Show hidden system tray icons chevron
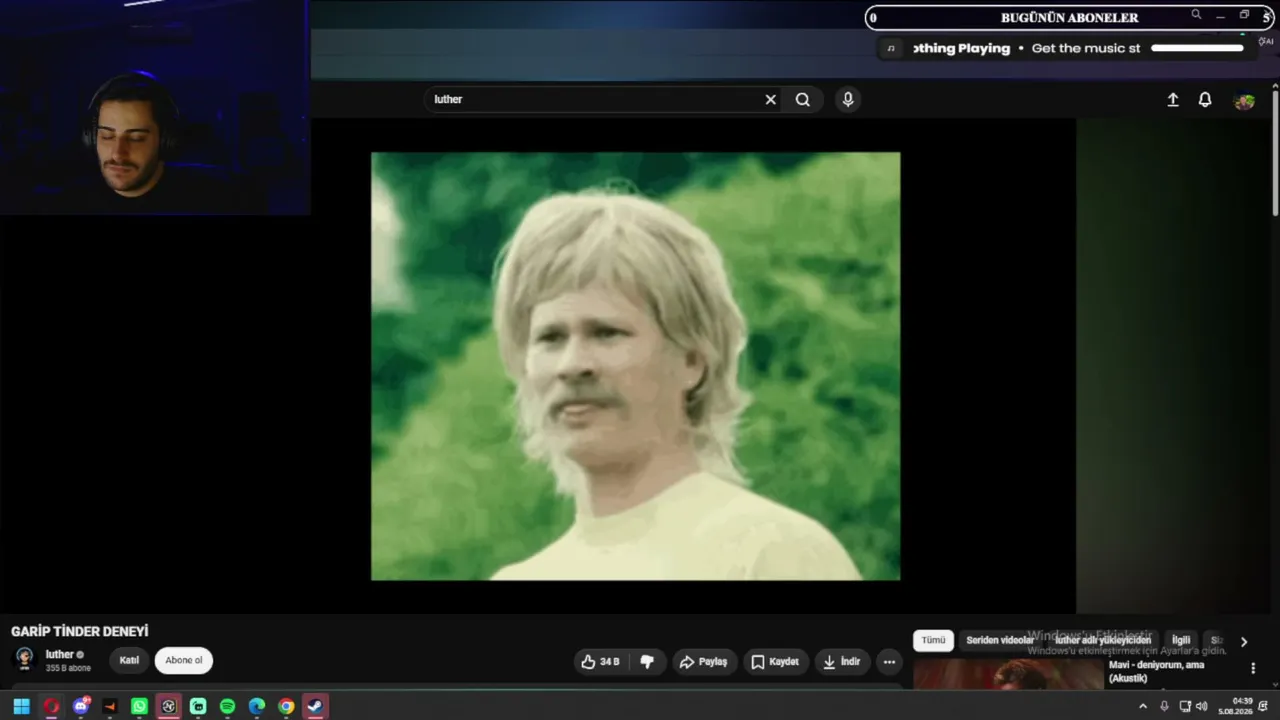 1143,706
